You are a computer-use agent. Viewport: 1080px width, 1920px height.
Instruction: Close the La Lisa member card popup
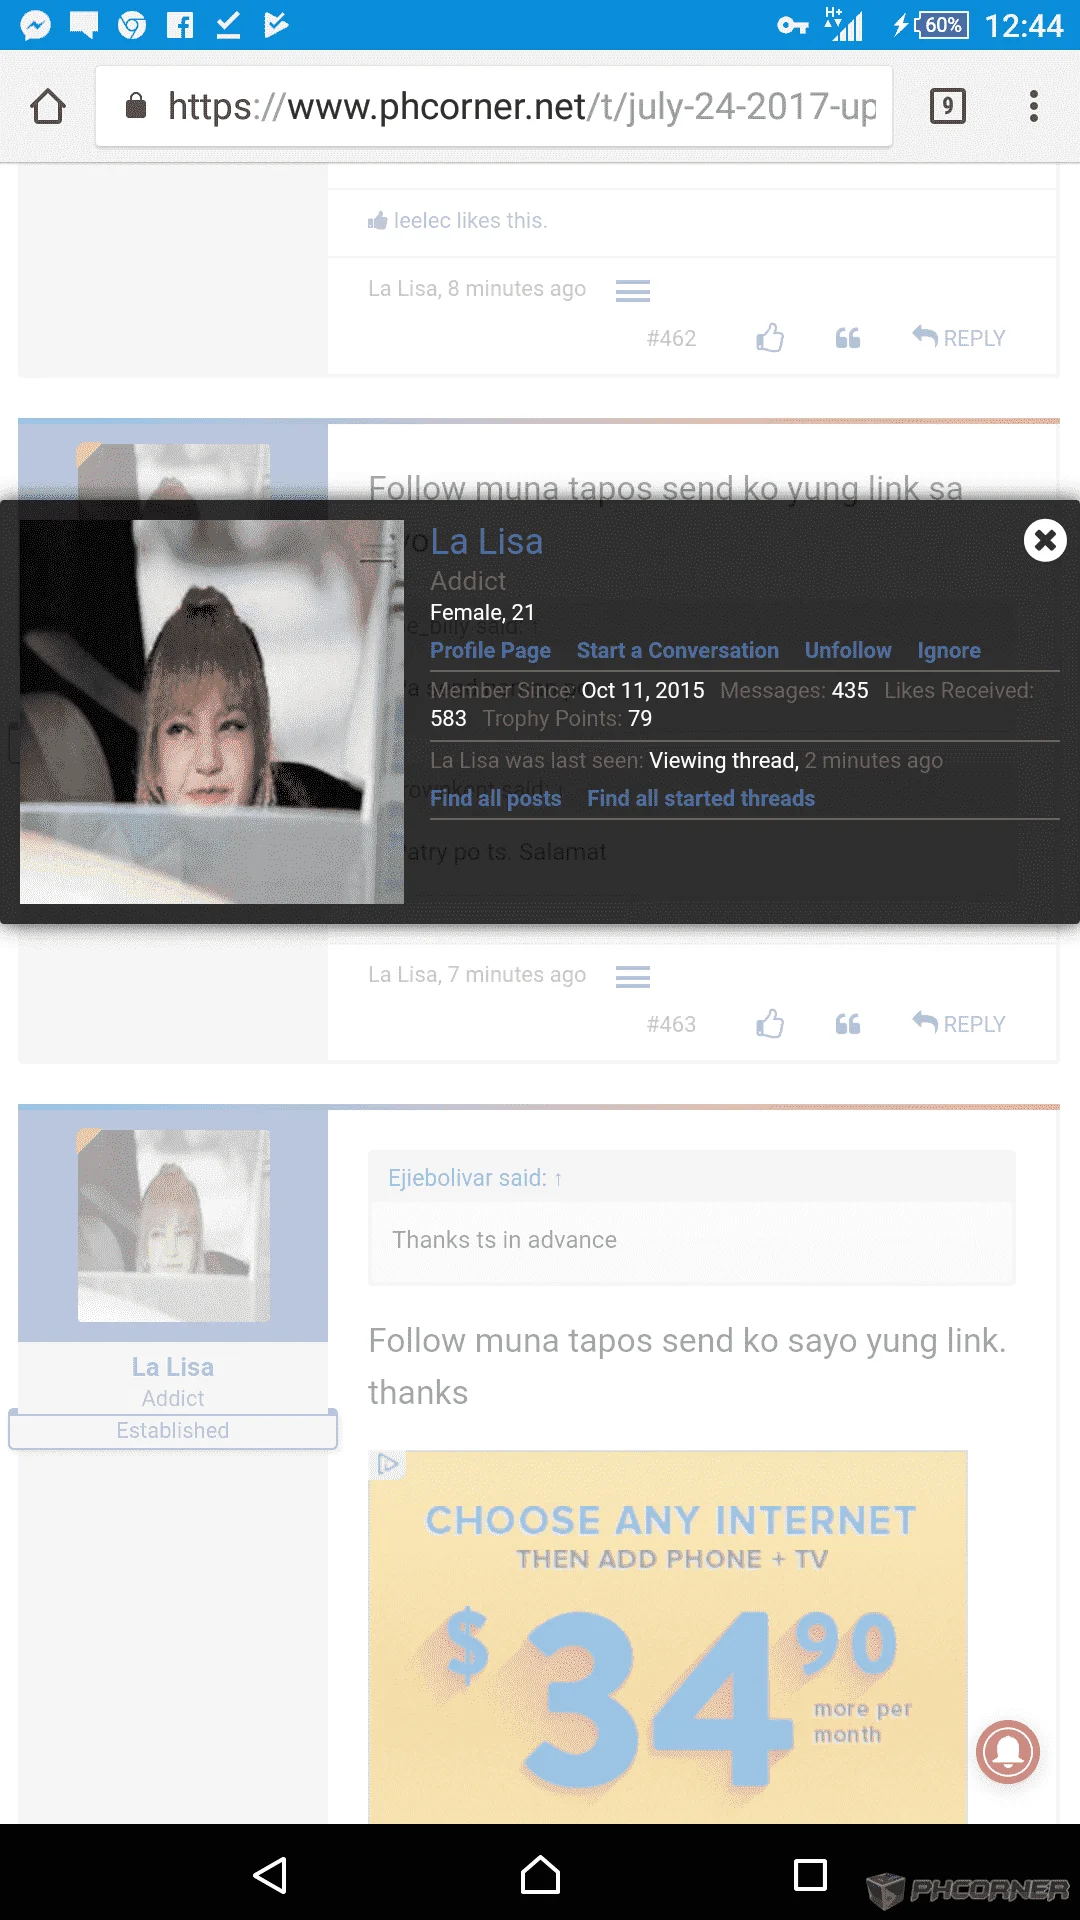1045,540
